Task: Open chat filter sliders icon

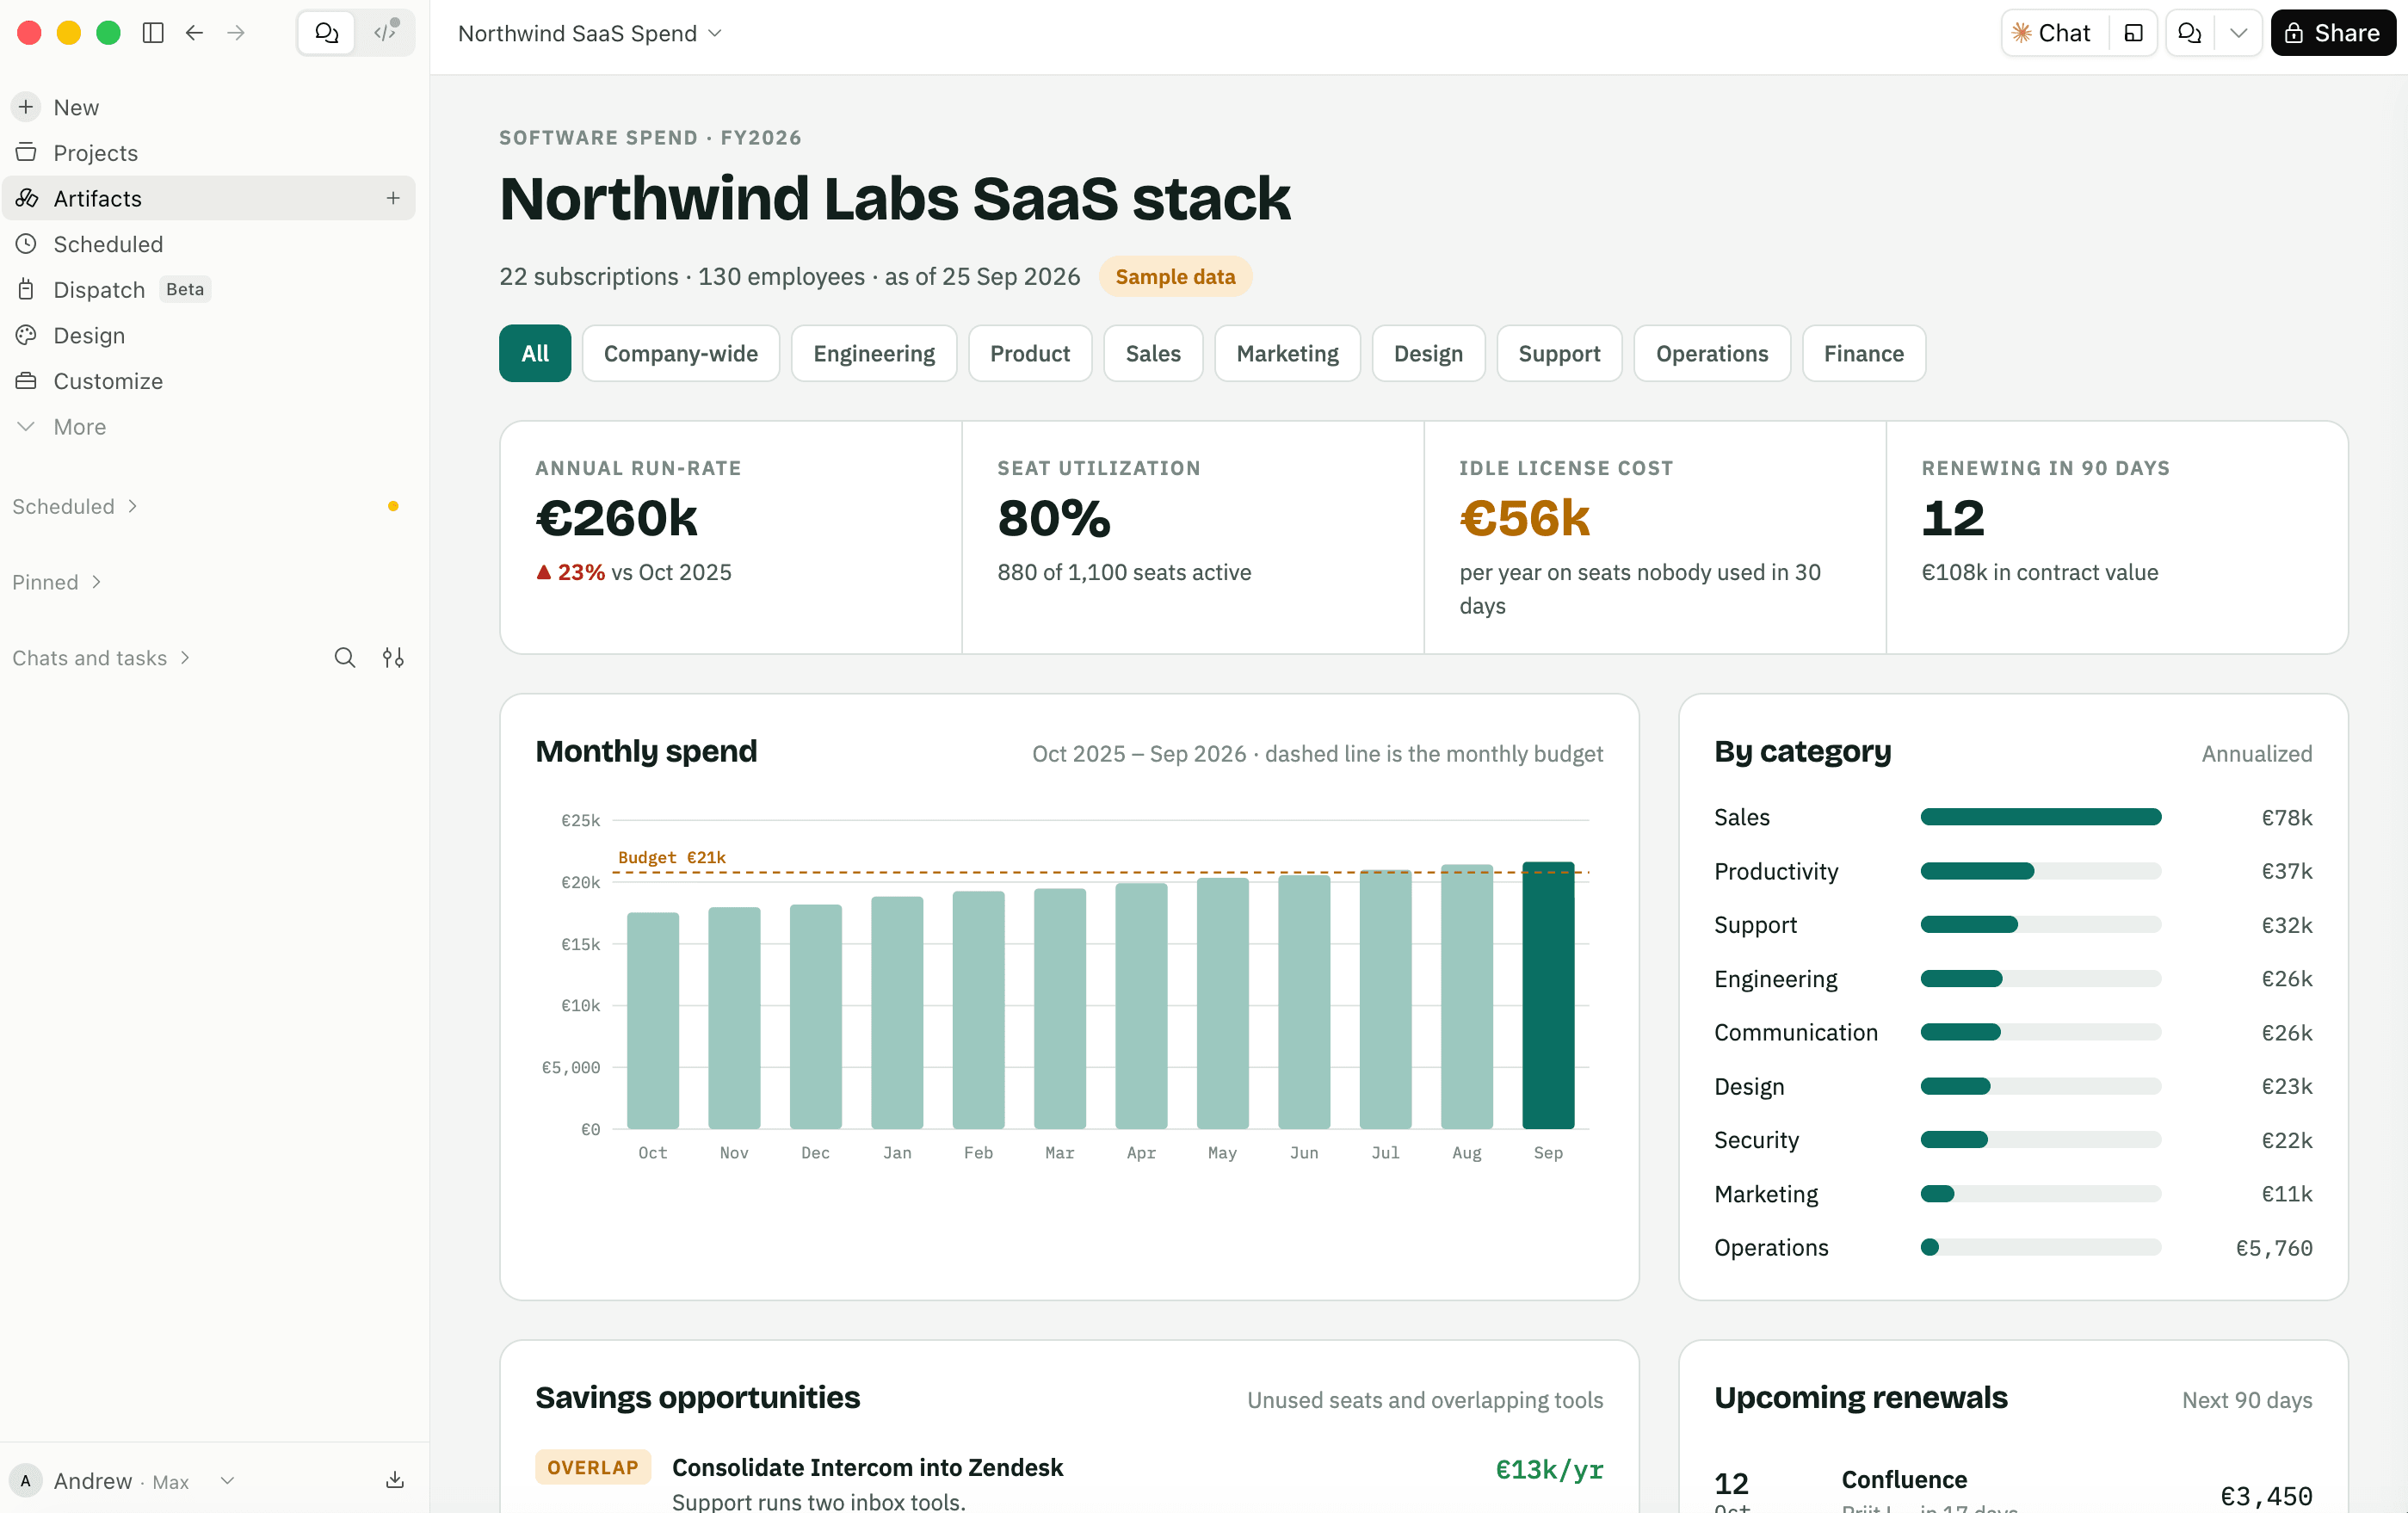Action: pos(393,658)
